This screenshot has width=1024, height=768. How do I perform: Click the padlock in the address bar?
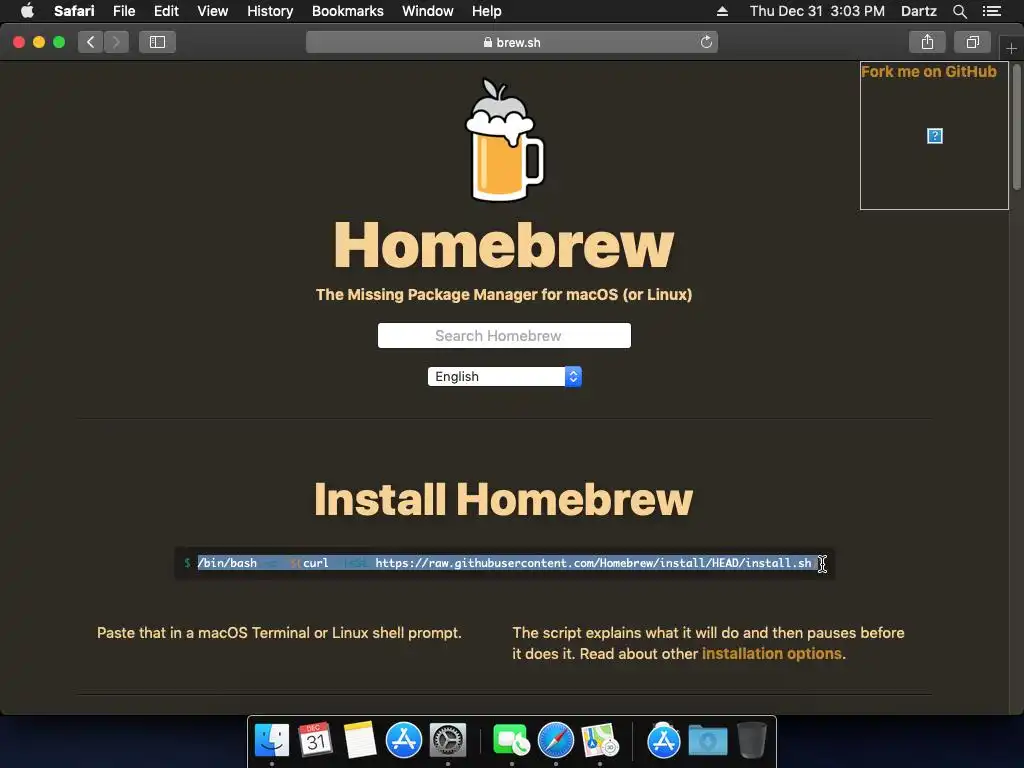tap(488, 42)
